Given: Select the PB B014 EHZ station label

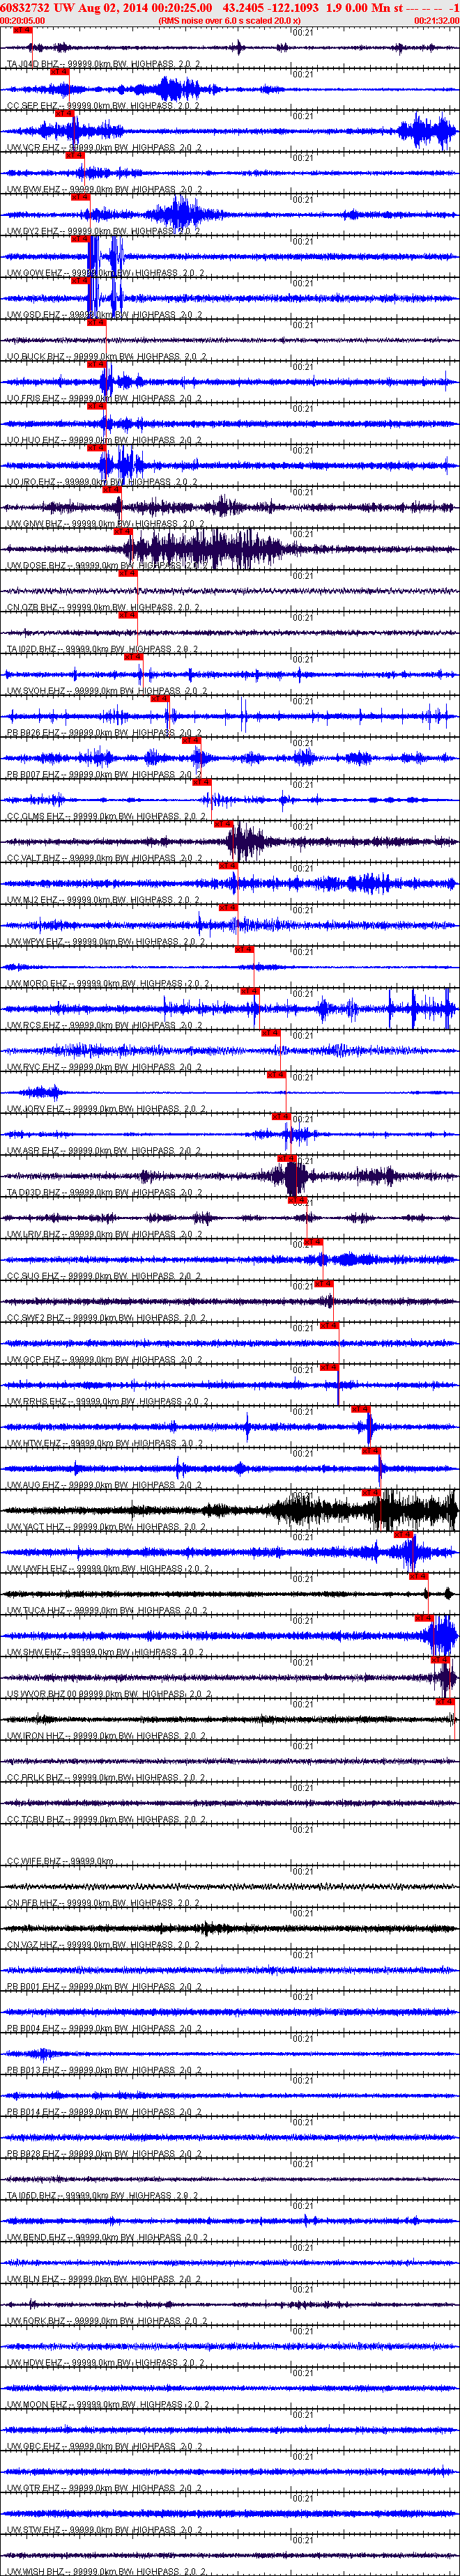Looking at the screenshot, I should tap(104, 2113).
